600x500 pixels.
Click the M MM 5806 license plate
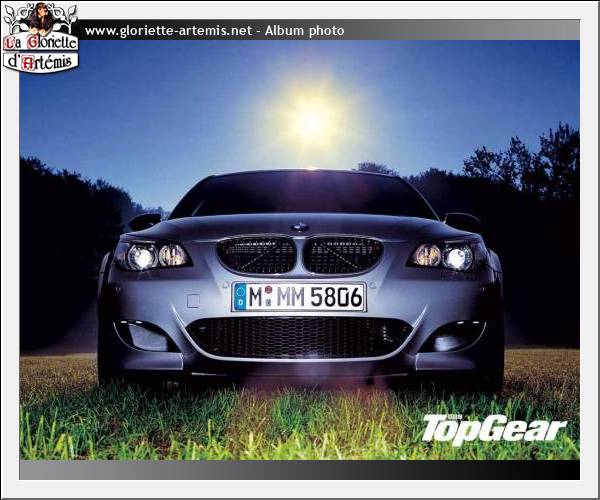299,296
